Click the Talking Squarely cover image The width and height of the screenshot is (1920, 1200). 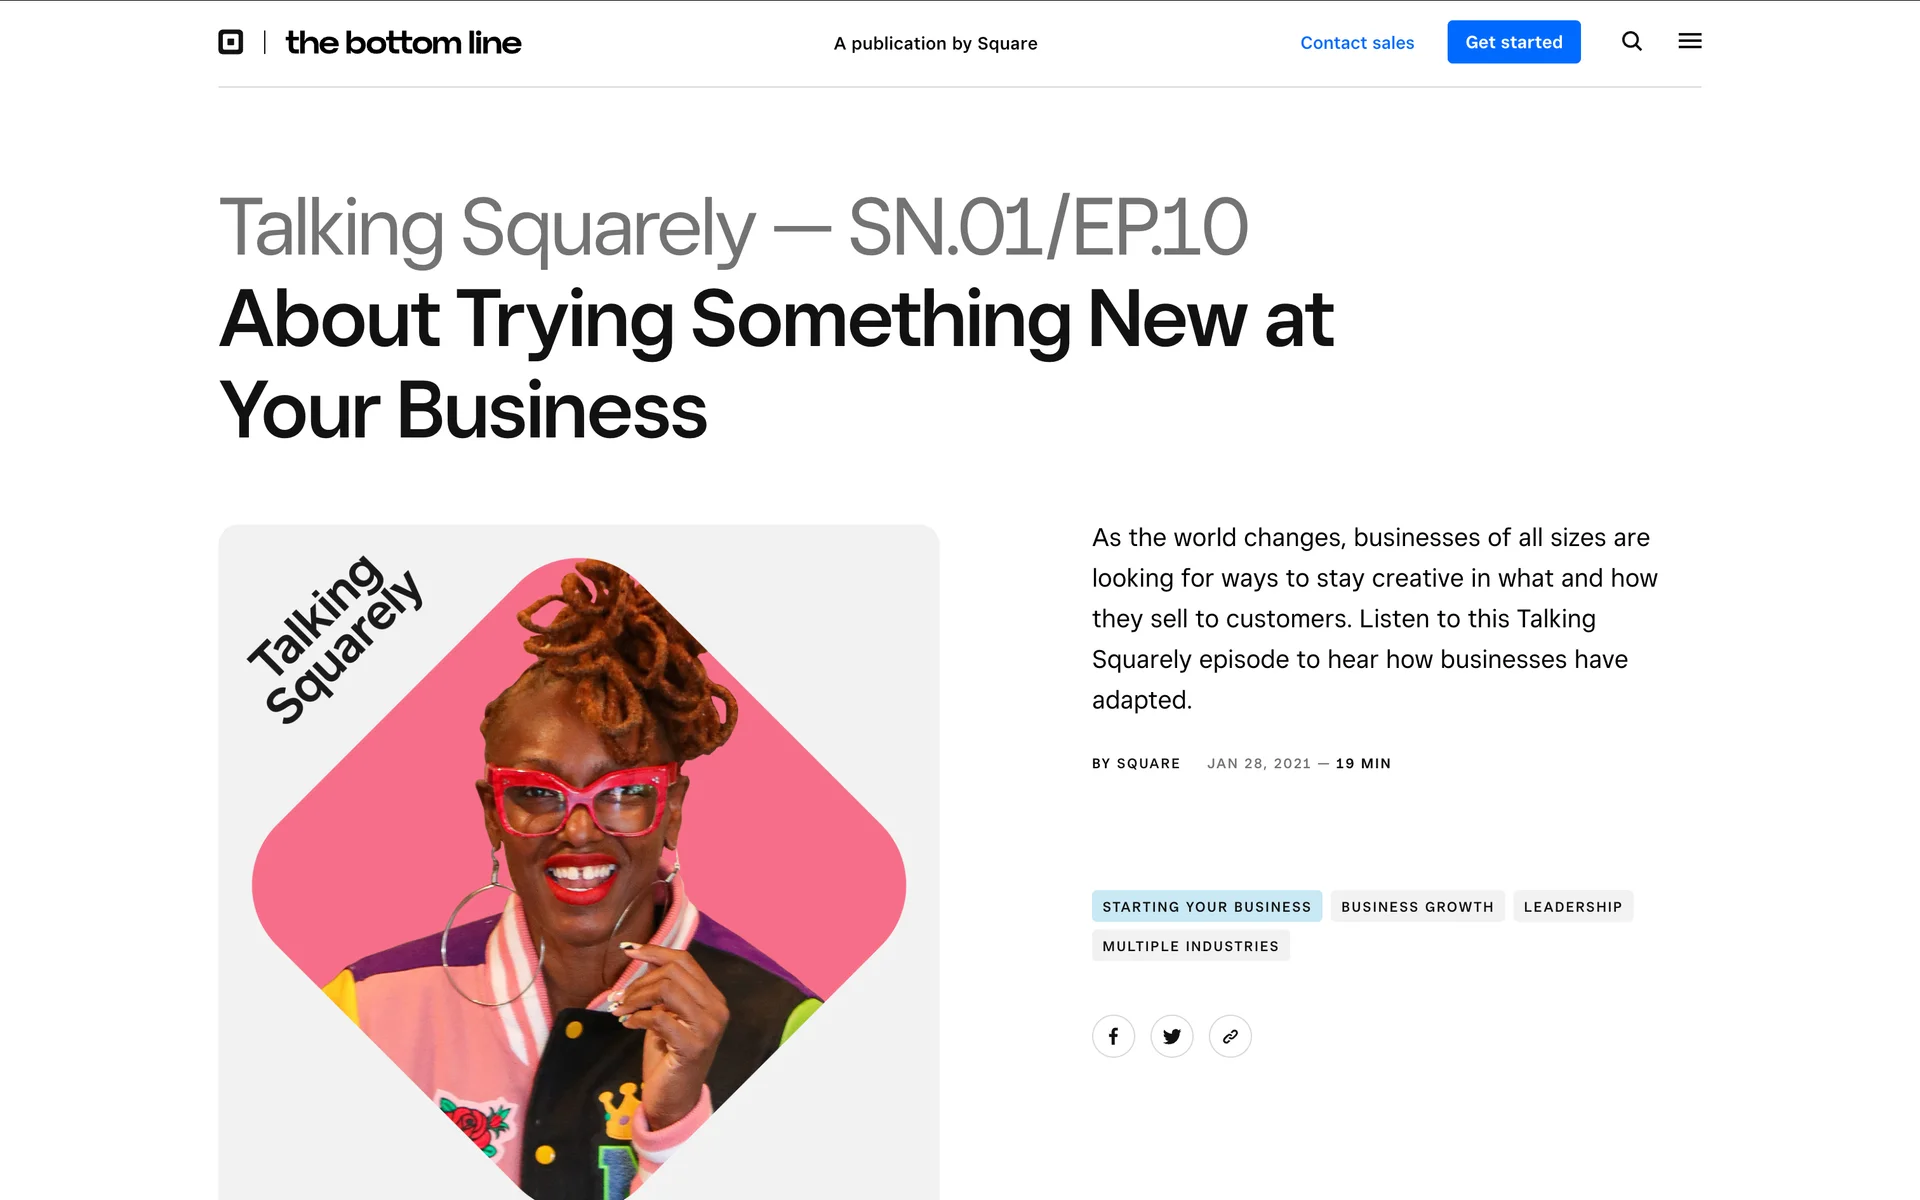pos(579,862)
